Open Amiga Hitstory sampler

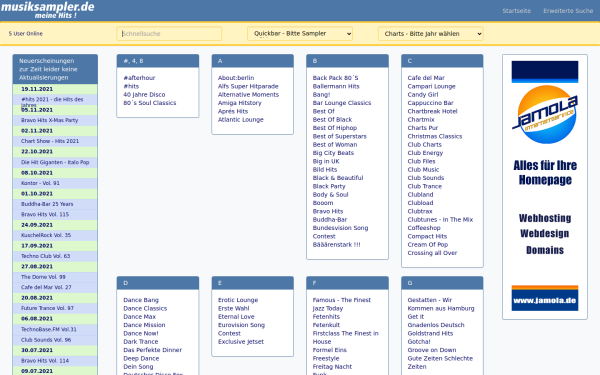[240, 103]
